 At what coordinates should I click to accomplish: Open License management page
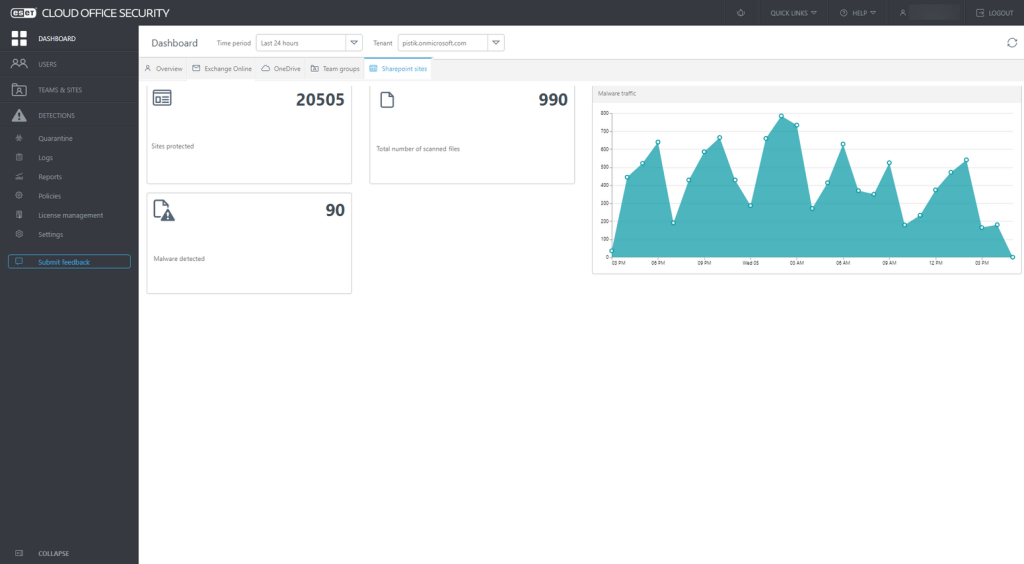pyautogui.click(x=70, y=215)
